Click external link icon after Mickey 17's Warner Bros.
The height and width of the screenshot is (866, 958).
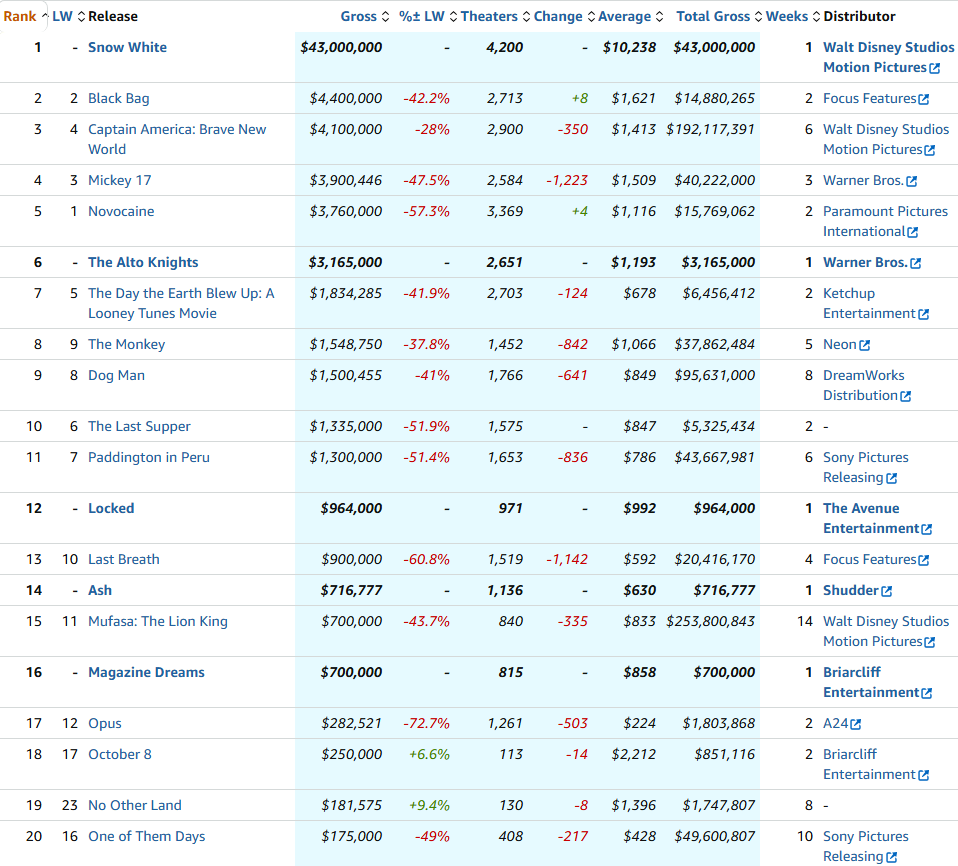[x=911, y=181]
